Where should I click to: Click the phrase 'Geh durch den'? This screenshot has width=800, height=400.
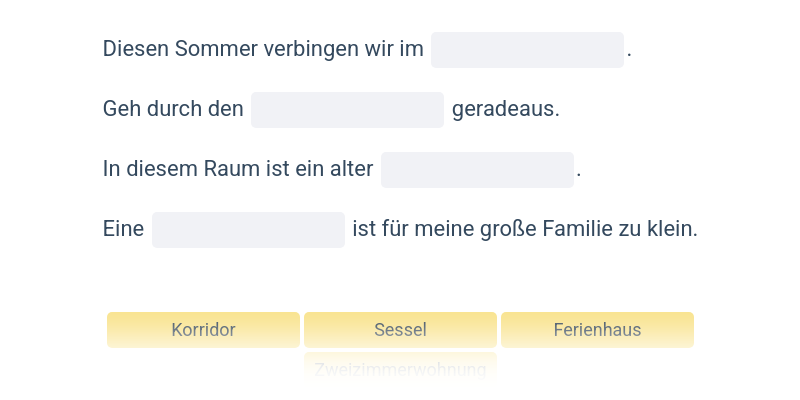(x=173, y=109)
